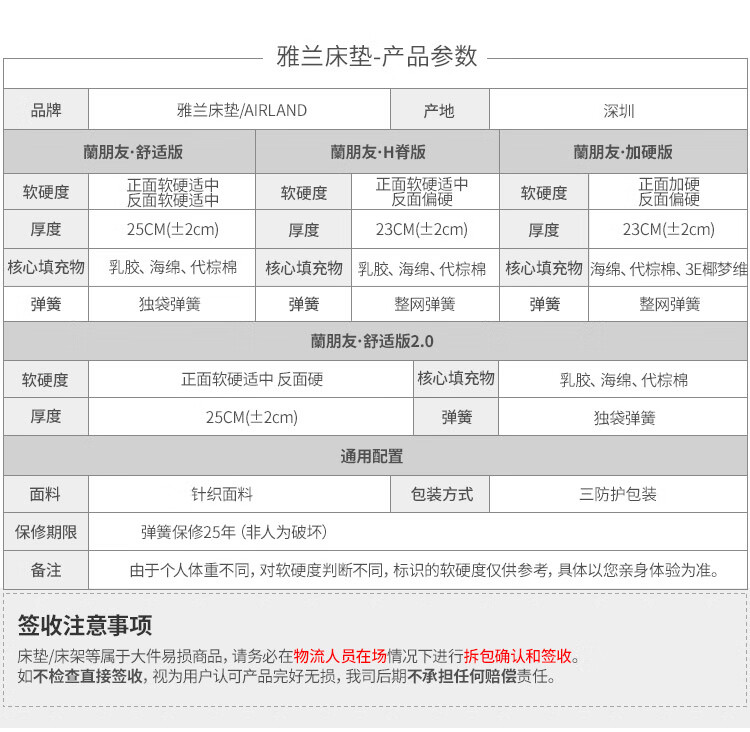The width and height of the screenshot is (750, 732).
Task: Select the 正面软硬适中 反面软硬适中 cell
Action: point(173,192)
